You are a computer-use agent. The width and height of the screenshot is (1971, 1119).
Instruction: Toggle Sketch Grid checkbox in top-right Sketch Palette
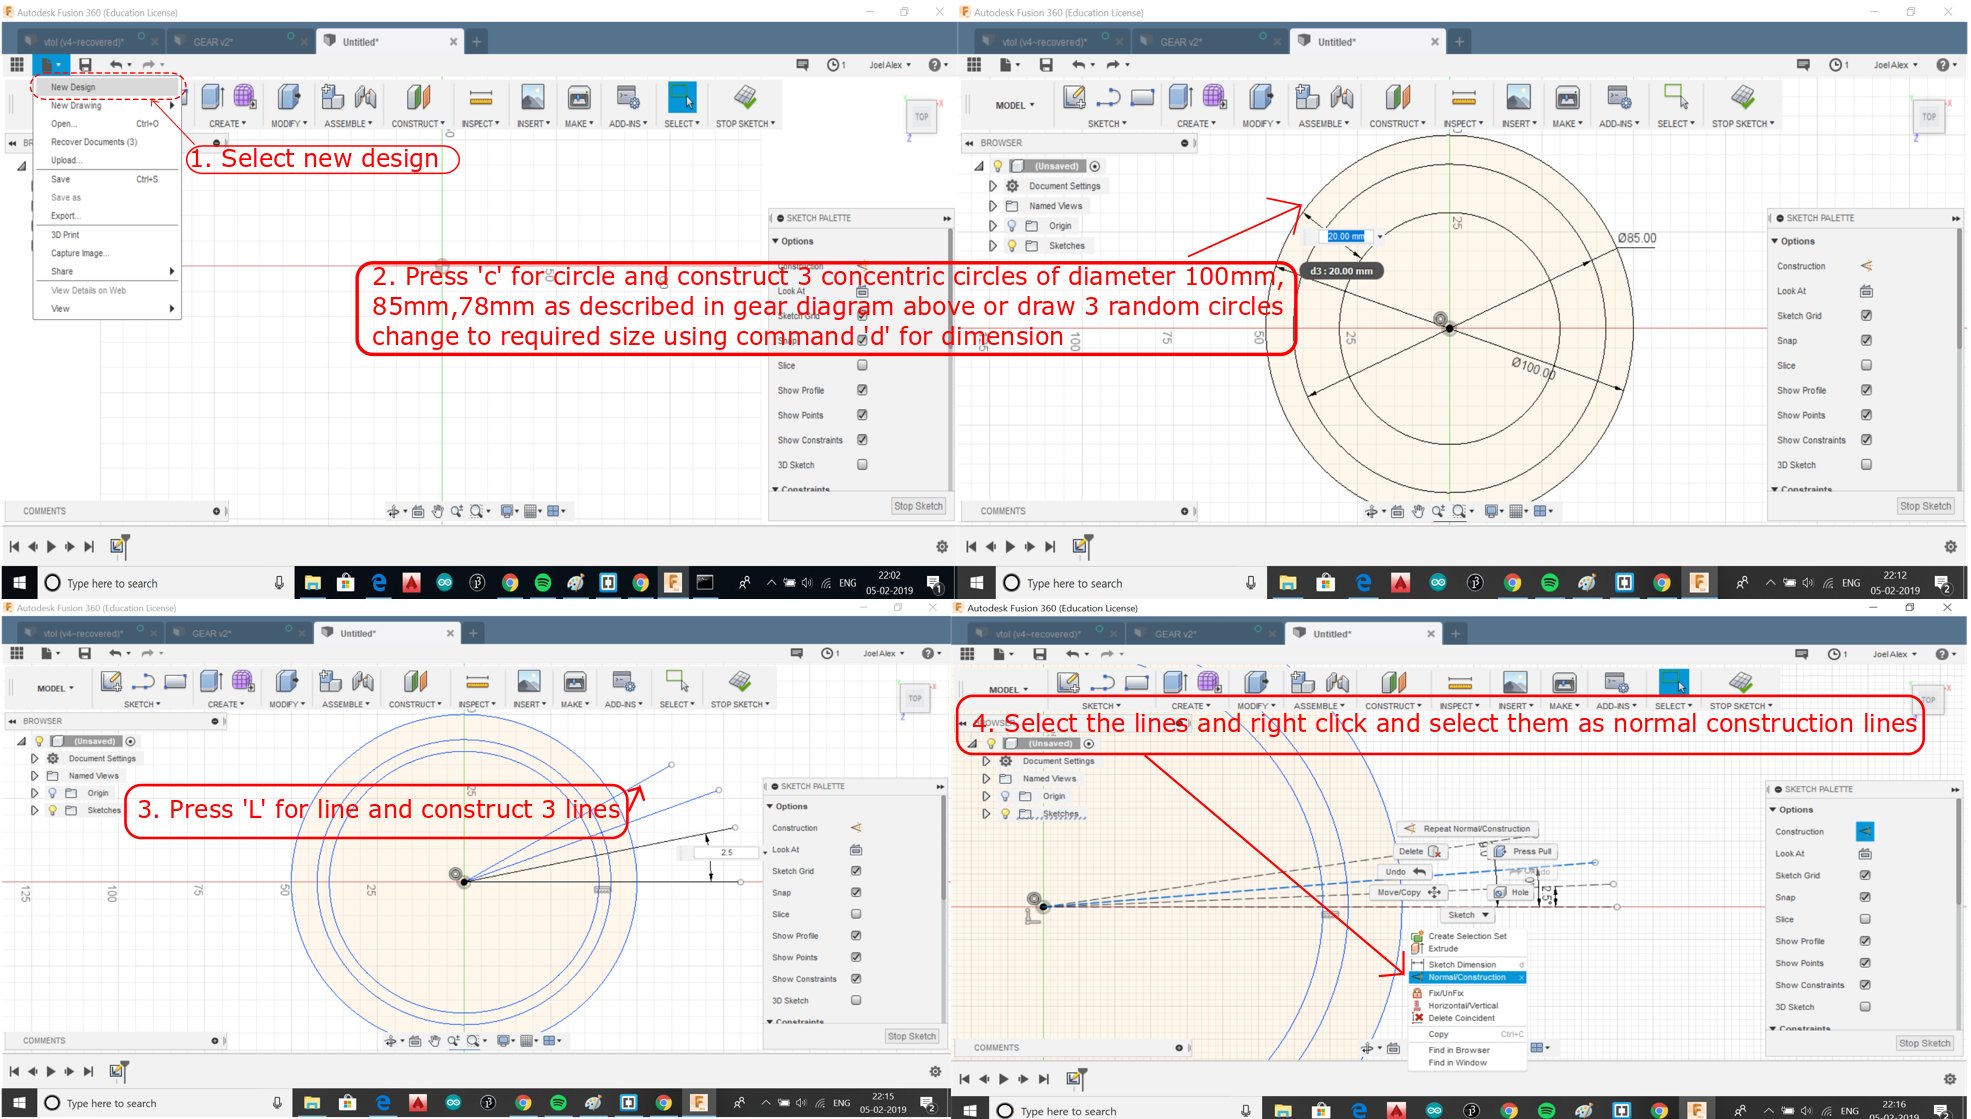pyautogui.click(x=1866, y=316)
